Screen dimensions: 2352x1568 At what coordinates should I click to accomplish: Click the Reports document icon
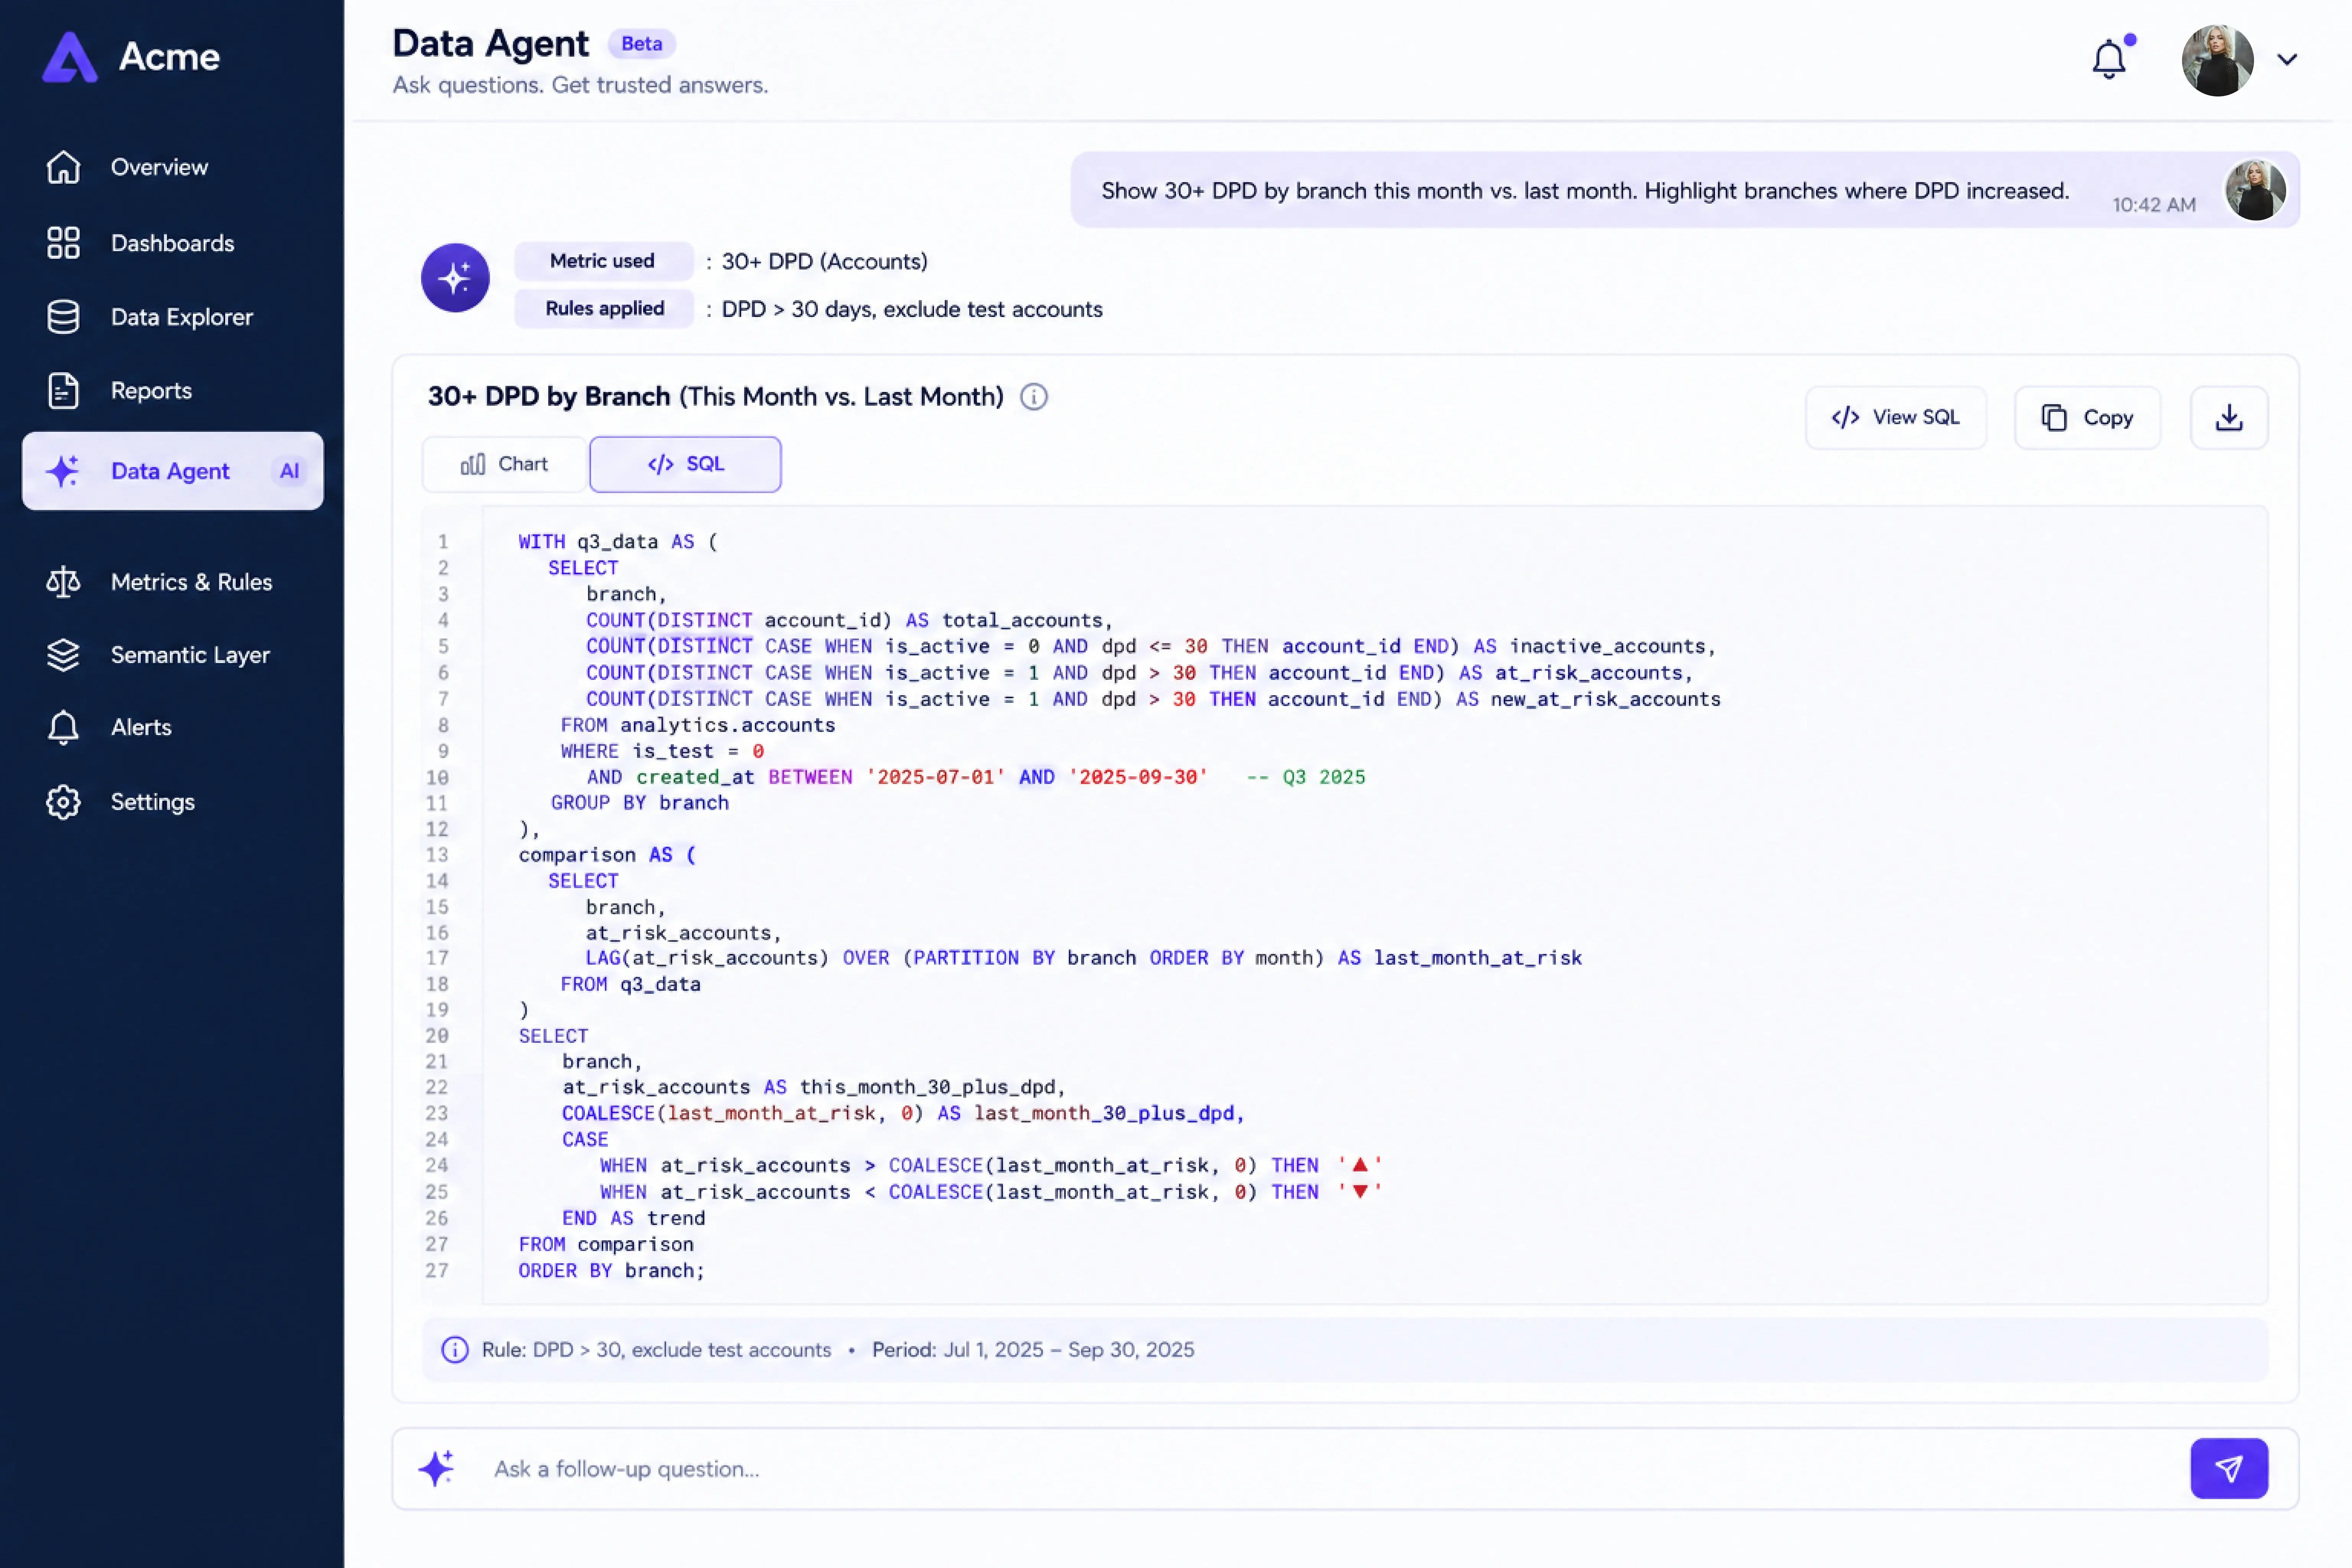click(x=63, y=391)
